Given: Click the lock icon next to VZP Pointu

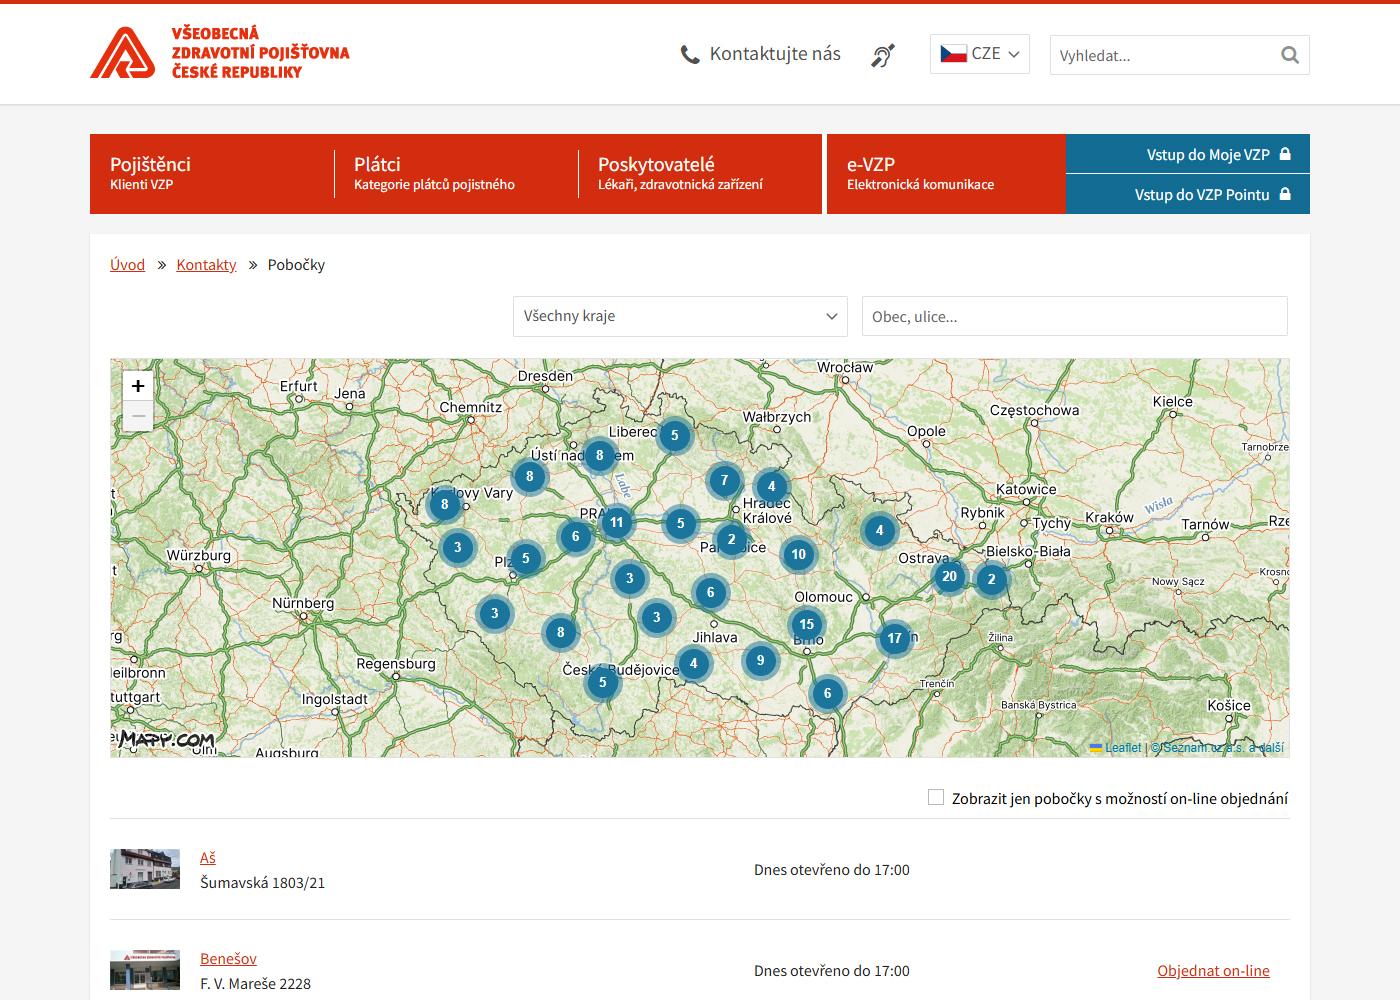Looking at the screenshot, I should [1285, 194].
